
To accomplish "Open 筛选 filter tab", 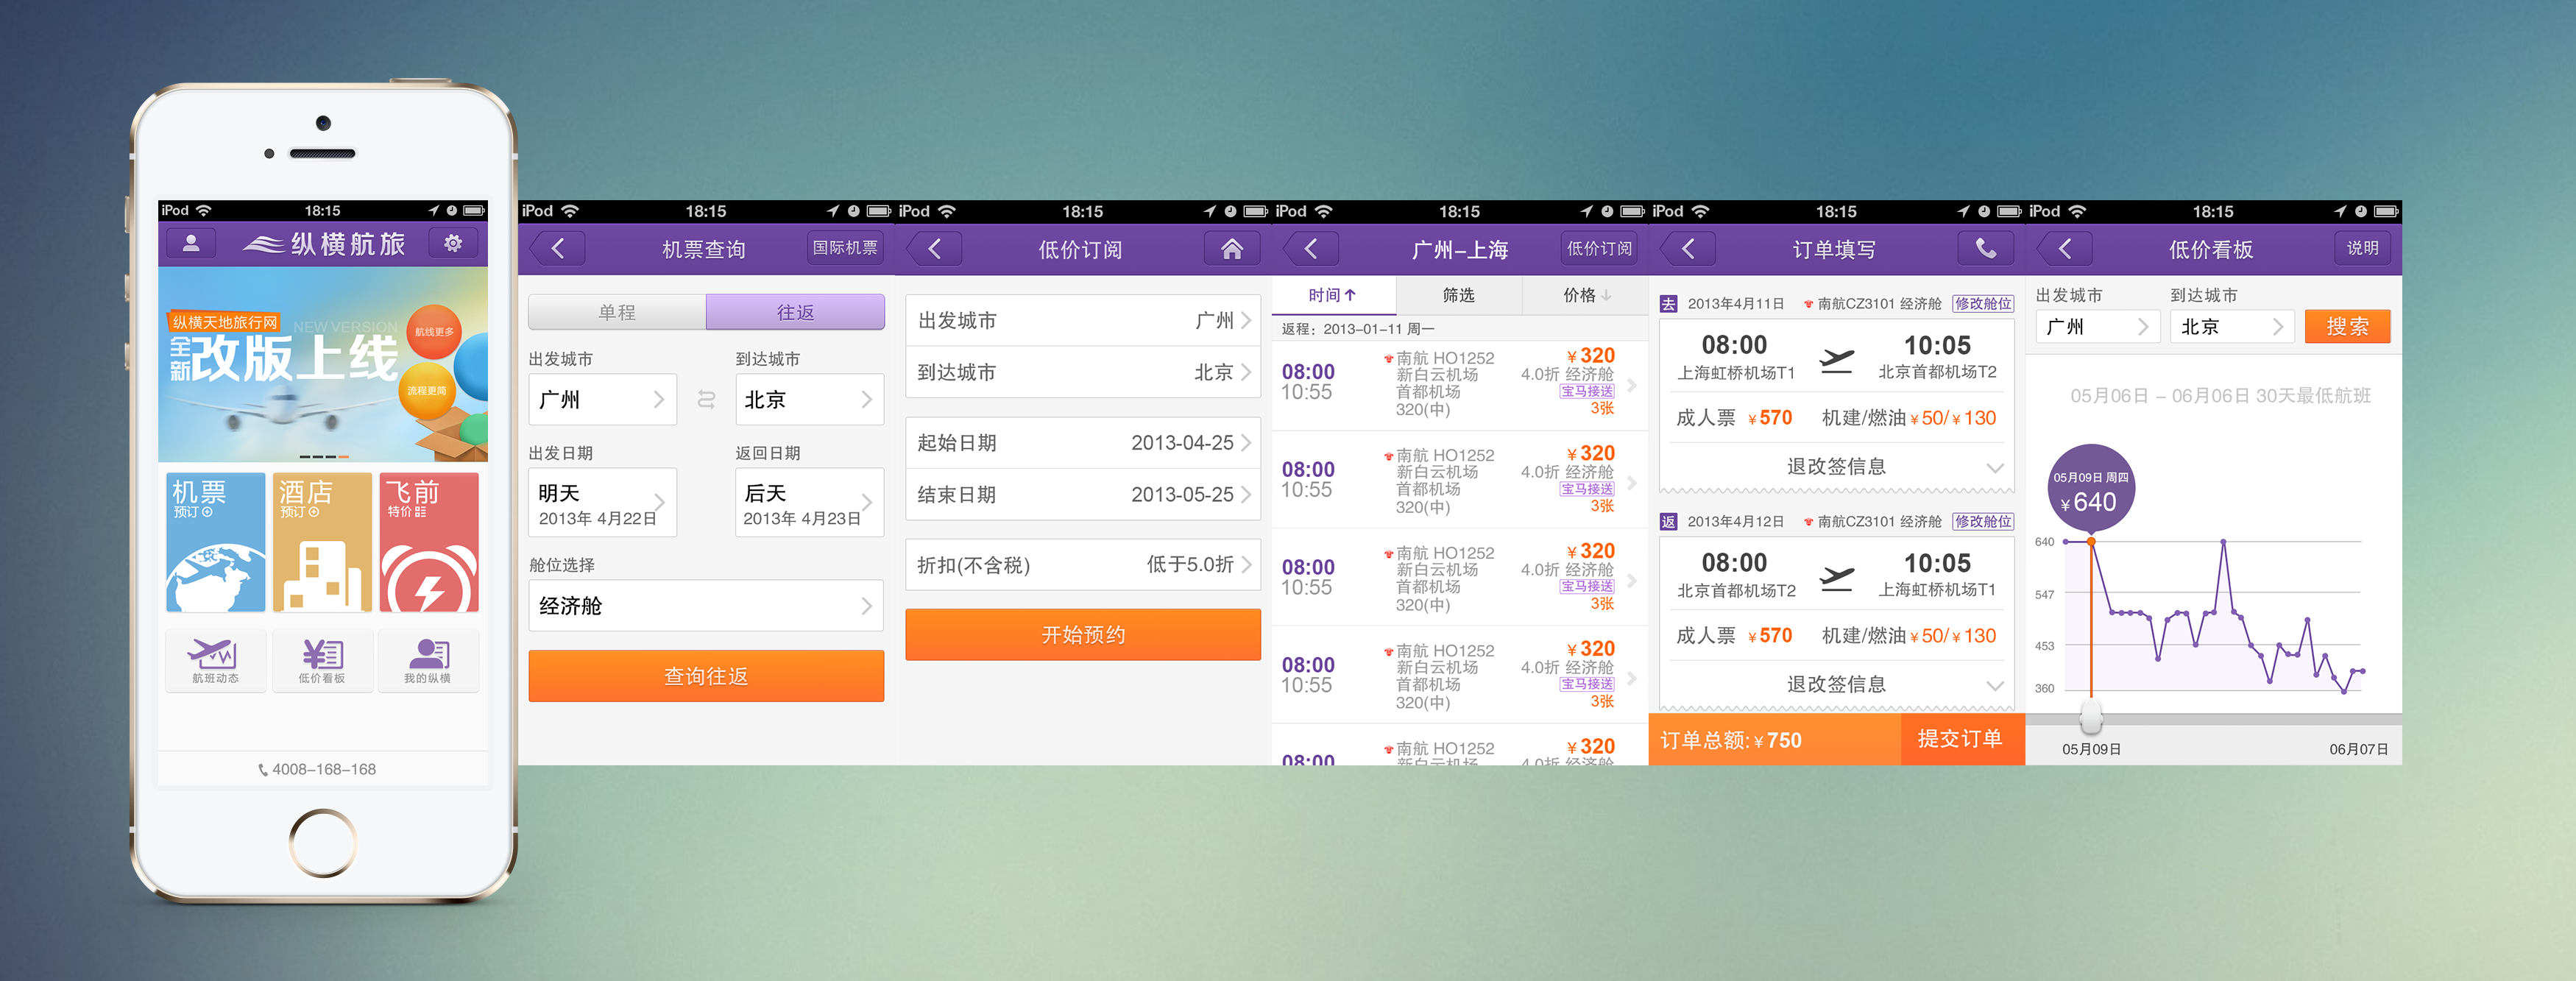I will 1459,295.
